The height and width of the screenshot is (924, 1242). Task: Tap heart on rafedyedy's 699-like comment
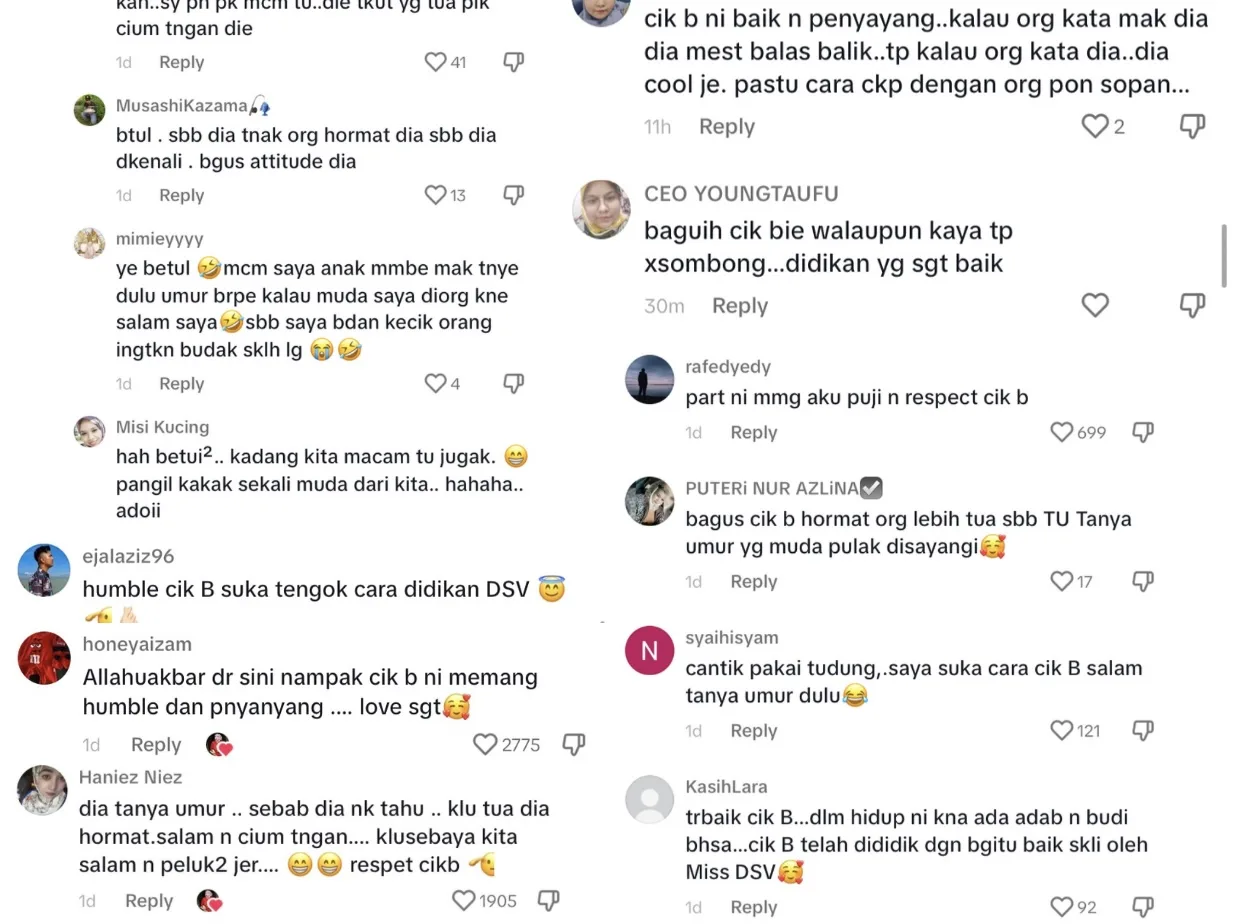(1062, 432)
